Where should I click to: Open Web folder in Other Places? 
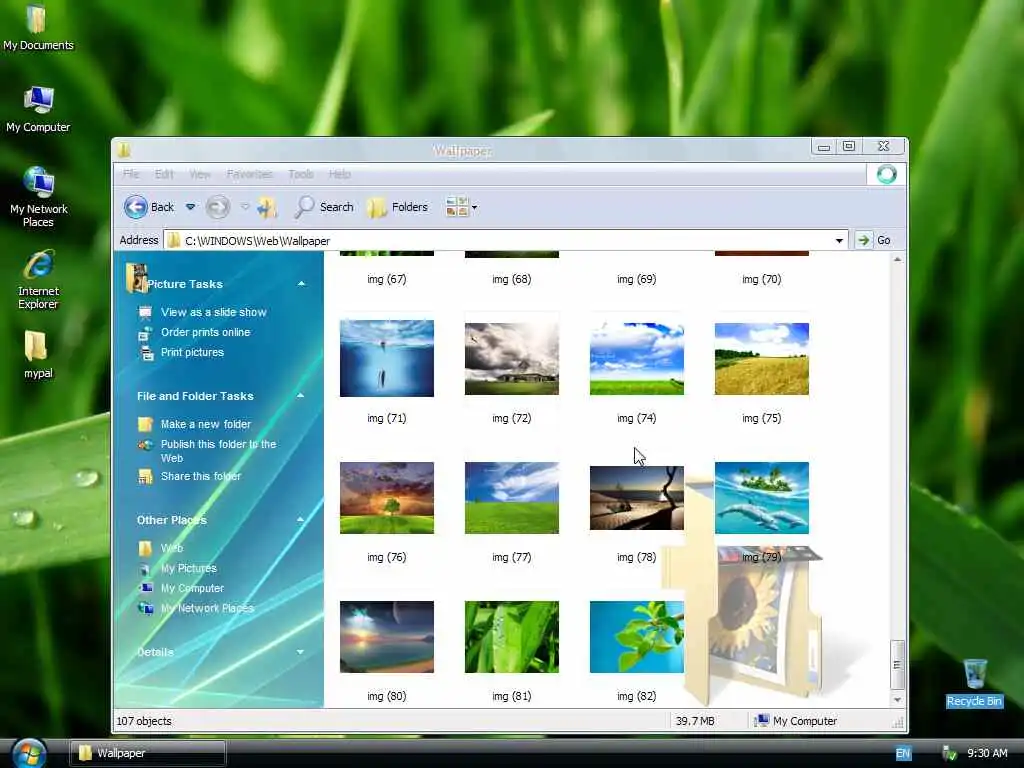(x=172, y=548)
